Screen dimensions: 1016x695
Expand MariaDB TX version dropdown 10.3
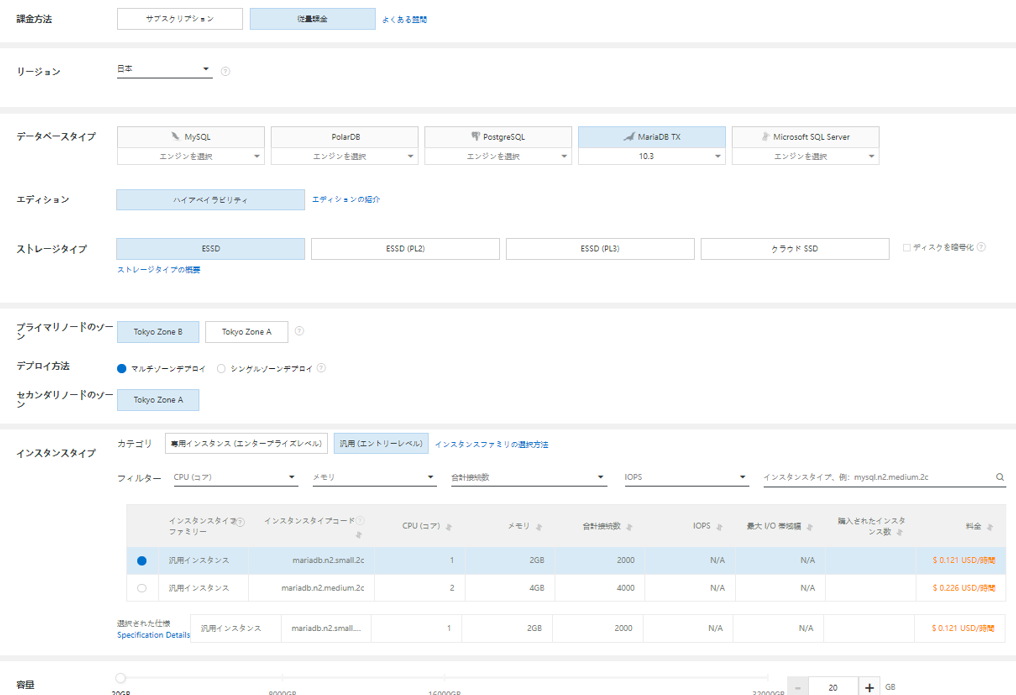point(652,156)
